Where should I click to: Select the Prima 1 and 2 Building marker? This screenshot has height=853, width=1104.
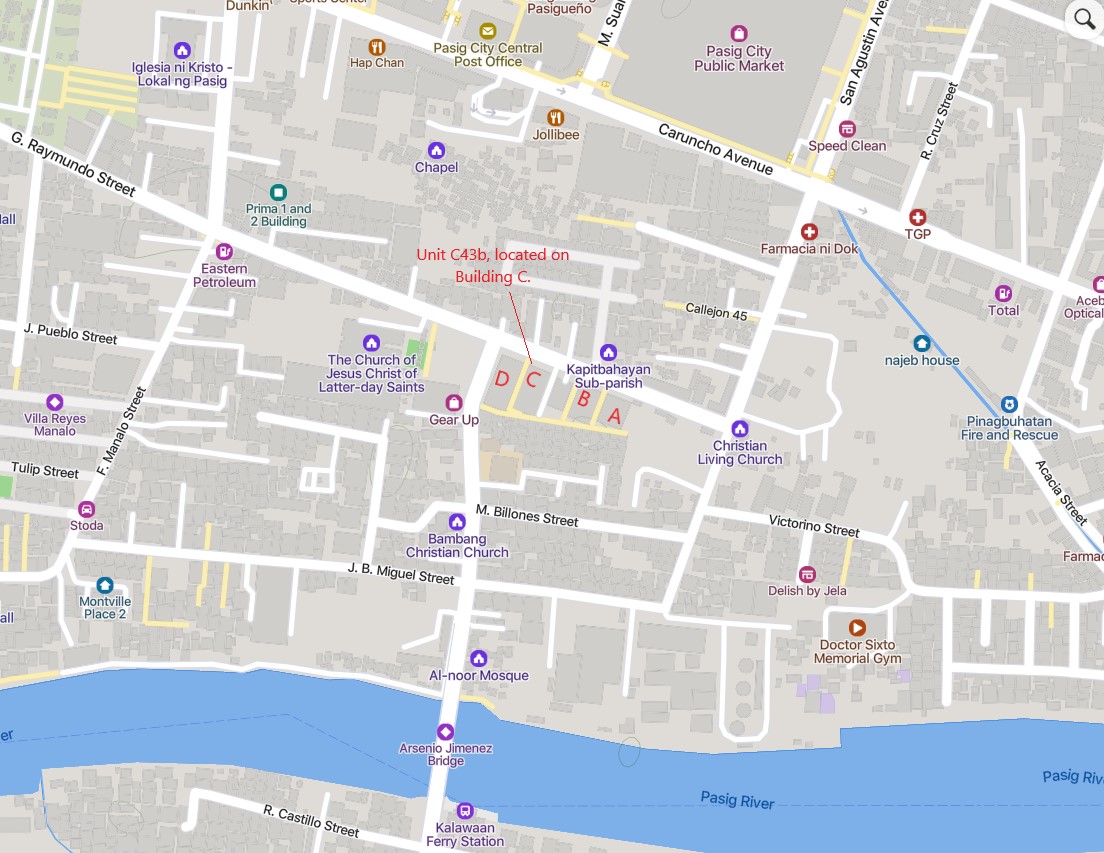pos(278,192)
